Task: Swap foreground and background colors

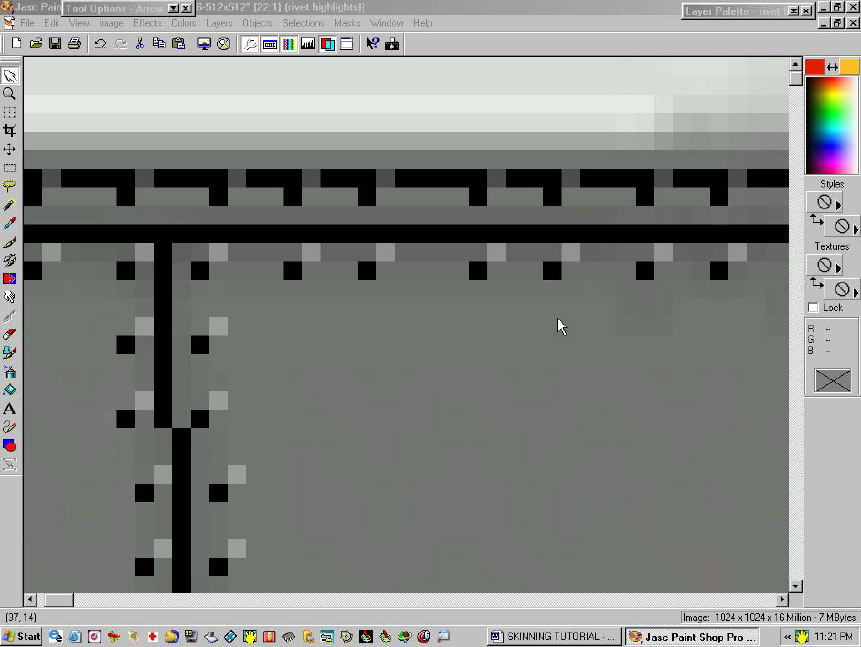Action: 832,67
